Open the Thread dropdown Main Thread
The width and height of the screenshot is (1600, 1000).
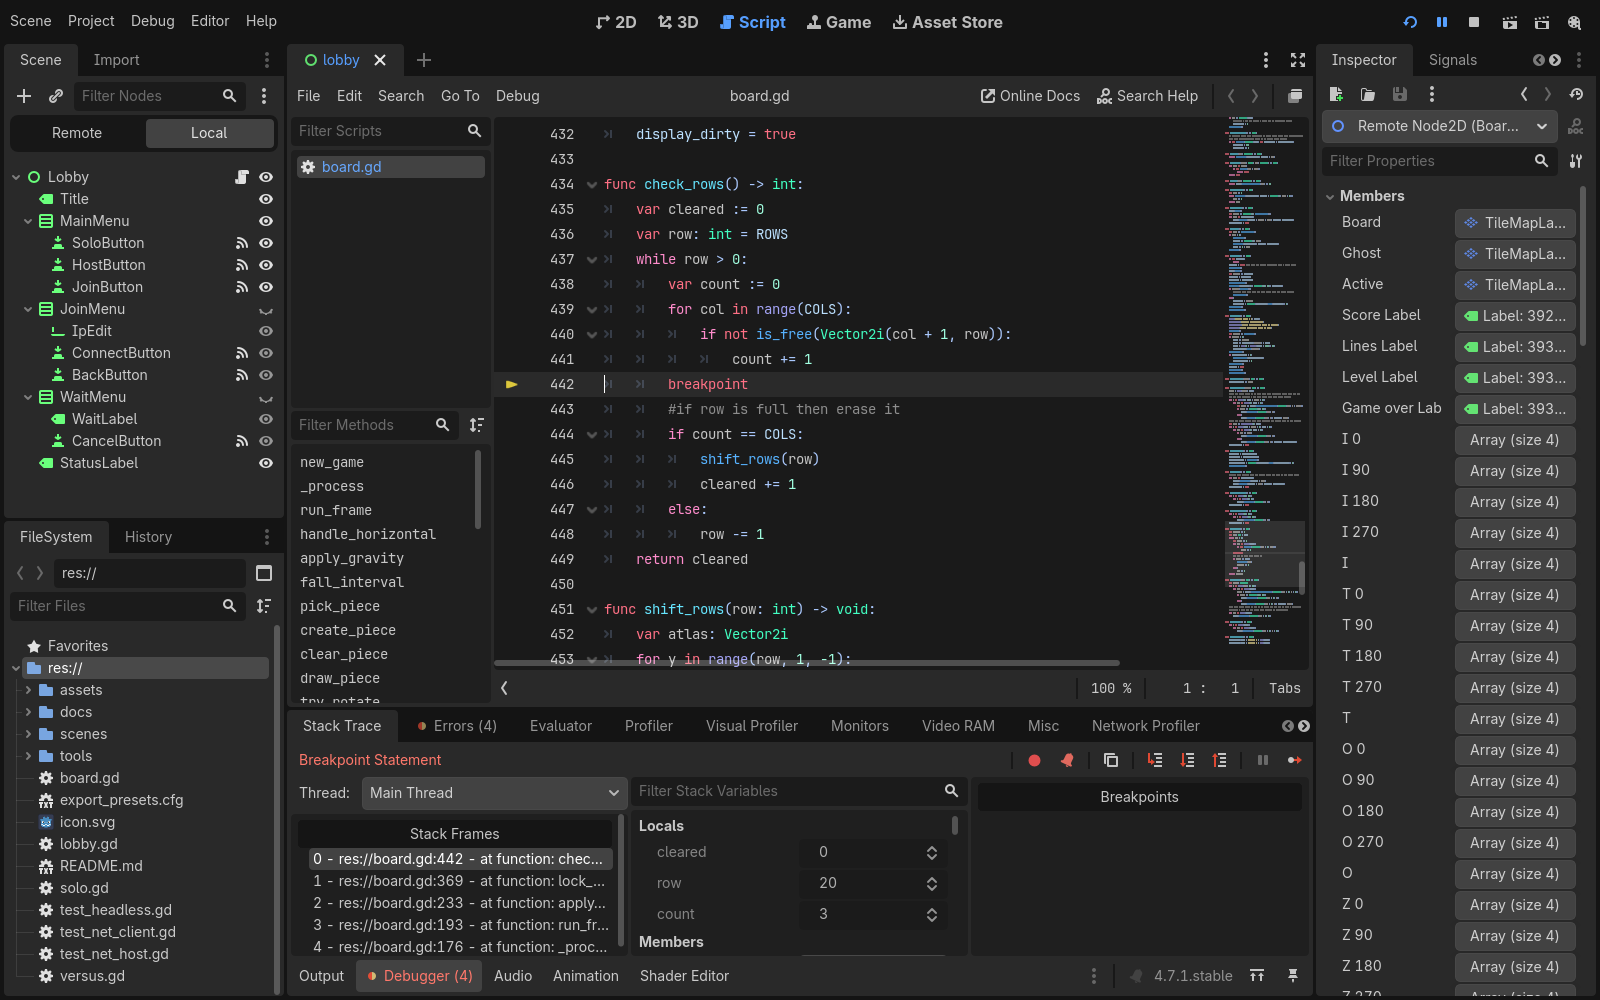pyautogui.click(x=494, y=793)
